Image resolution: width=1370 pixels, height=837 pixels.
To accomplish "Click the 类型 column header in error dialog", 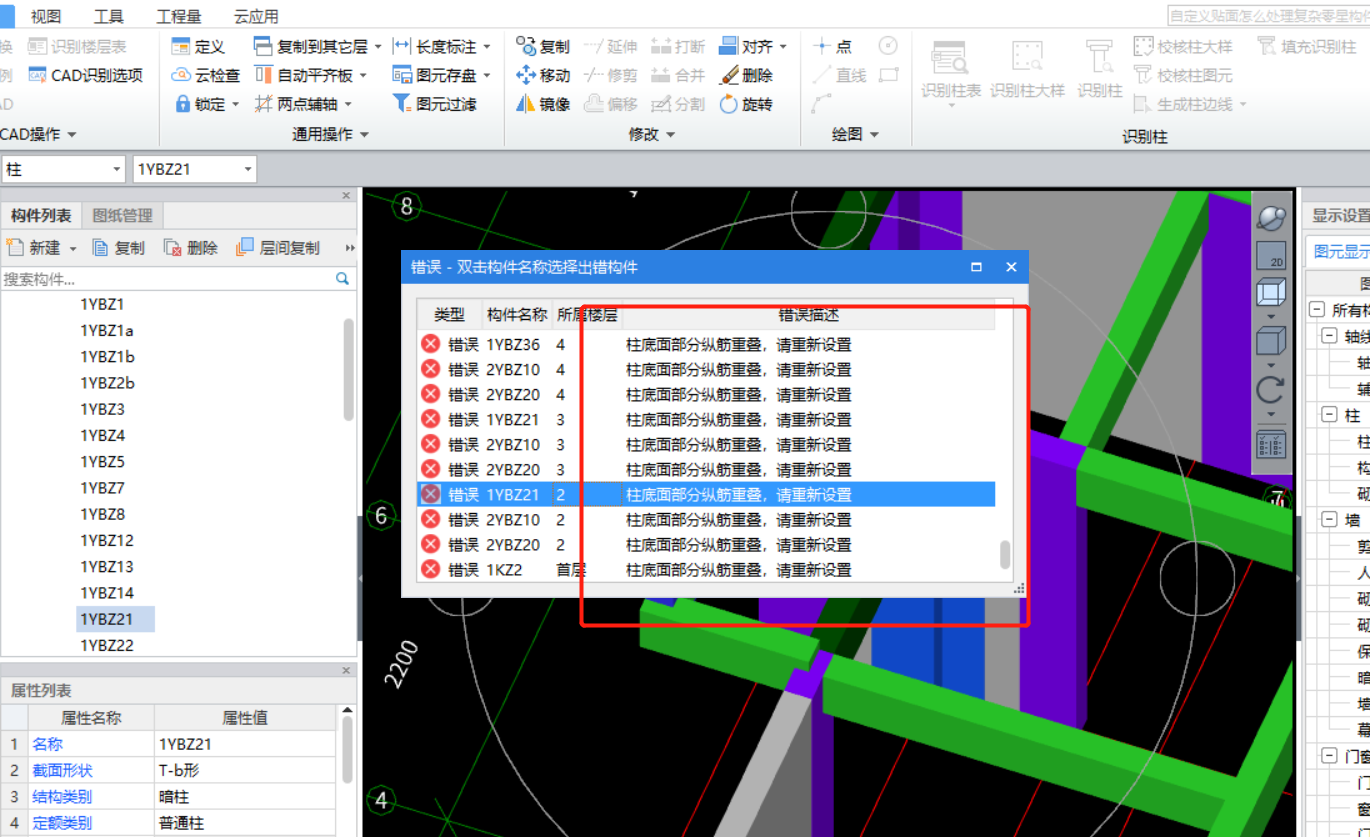I will [x=449, y=315].
